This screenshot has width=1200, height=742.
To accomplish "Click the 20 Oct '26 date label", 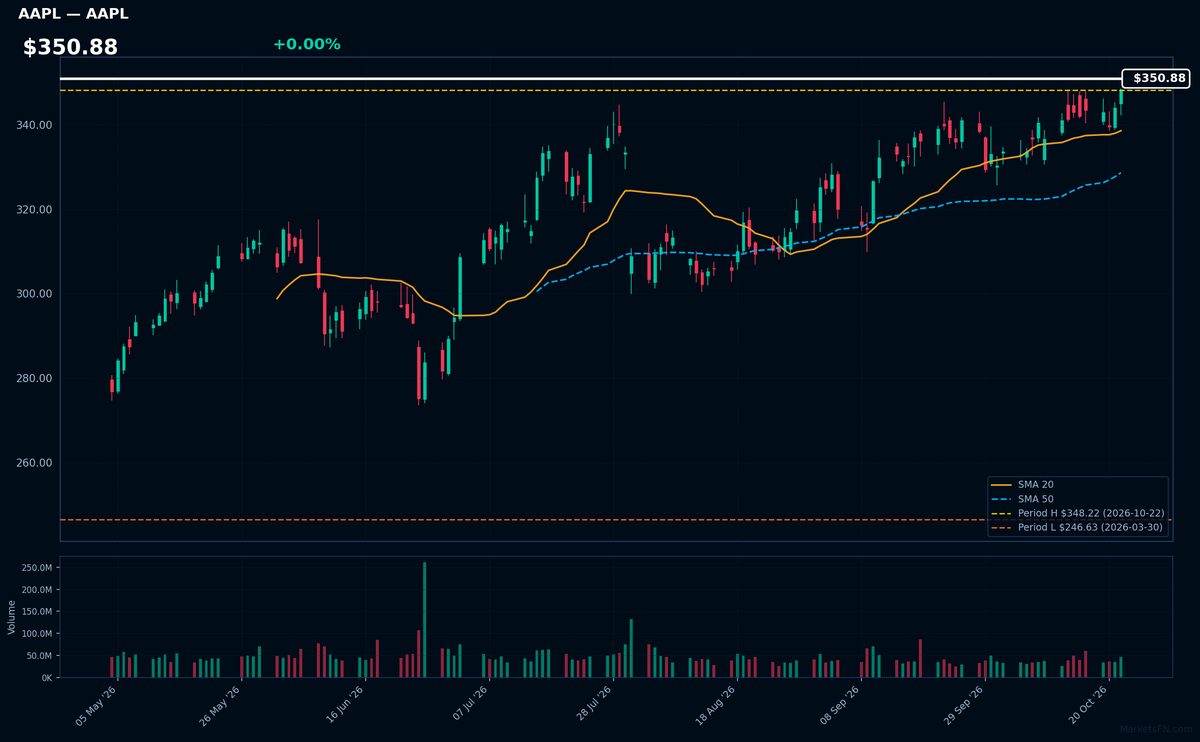I will click(x=1088, y=705).
